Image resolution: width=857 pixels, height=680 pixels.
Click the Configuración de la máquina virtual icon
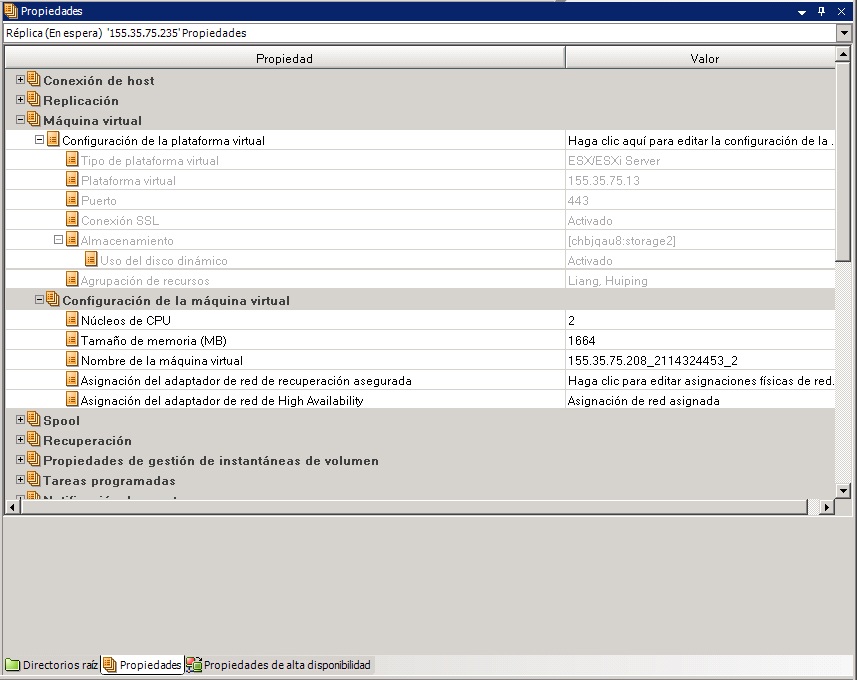[53, 300]
